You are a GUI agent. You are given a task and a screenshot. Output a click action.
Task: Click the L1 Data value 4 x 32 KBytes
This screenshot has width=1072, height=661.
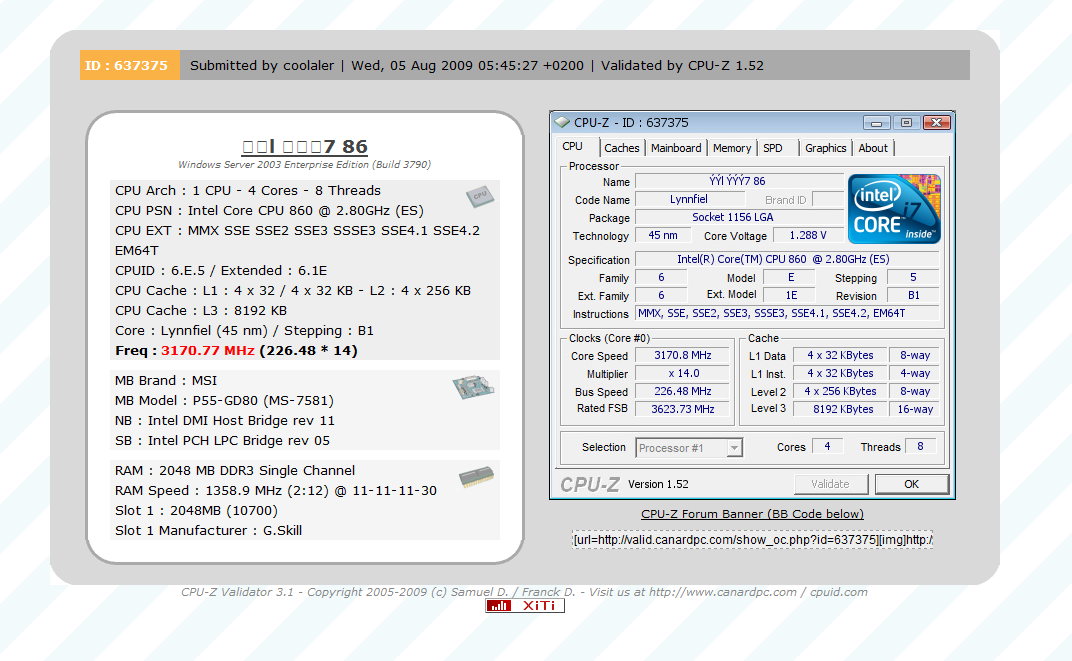coord(840,355)
